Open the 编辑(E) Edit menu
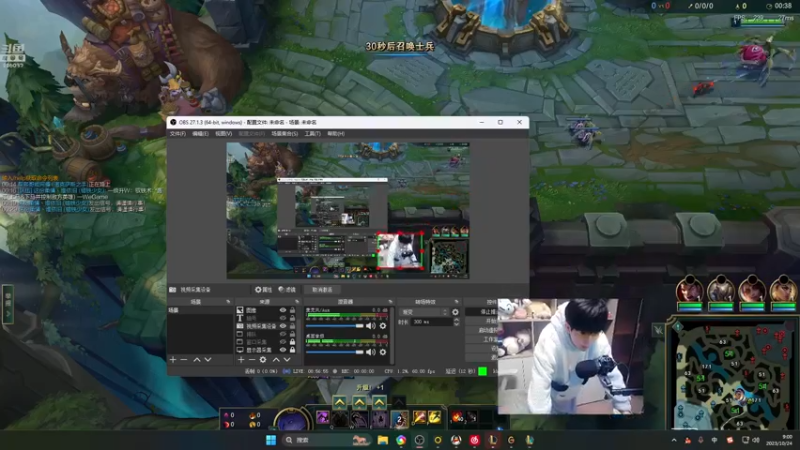 (x=200, y=134)
